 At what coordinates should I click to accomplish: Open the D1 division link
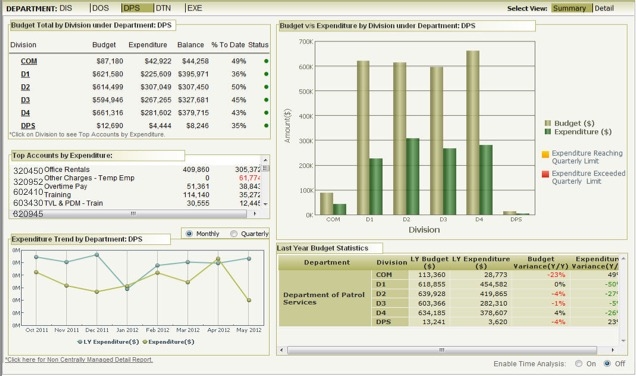click(x=25, y=74)
